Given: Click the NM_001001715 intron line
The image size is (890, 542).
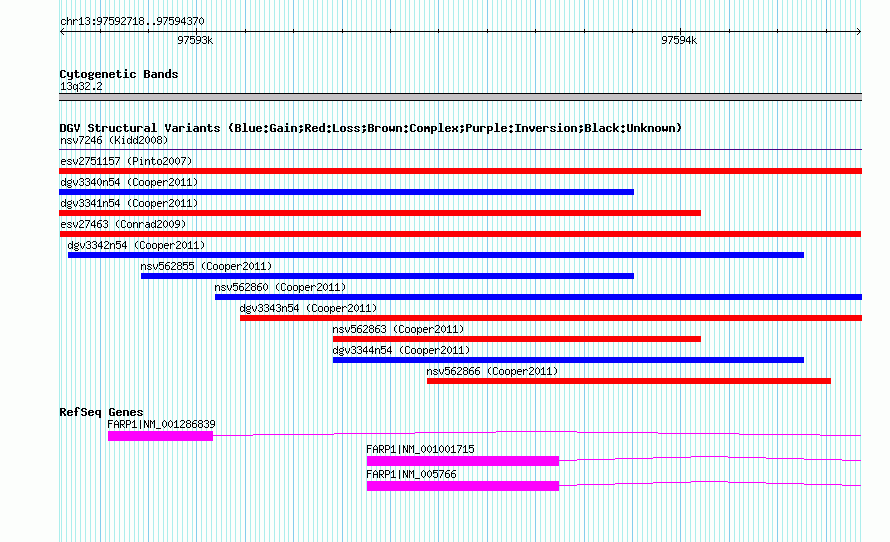Looking at the screenshot, I should click(710, 457).
